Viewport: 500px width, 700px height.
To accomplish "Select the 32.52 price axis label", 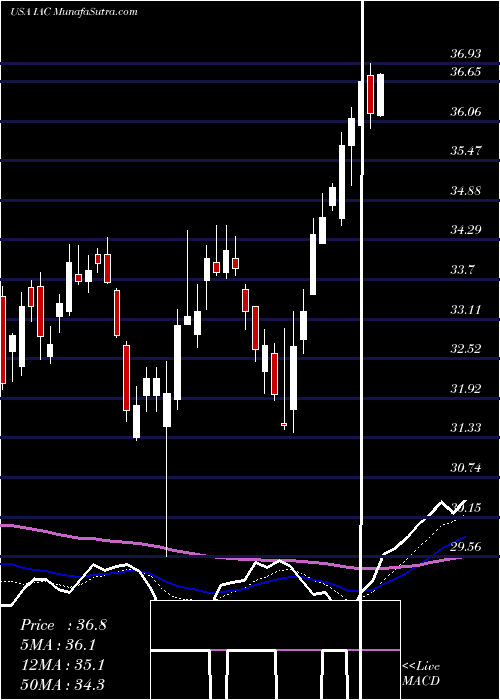I will 466,349.
